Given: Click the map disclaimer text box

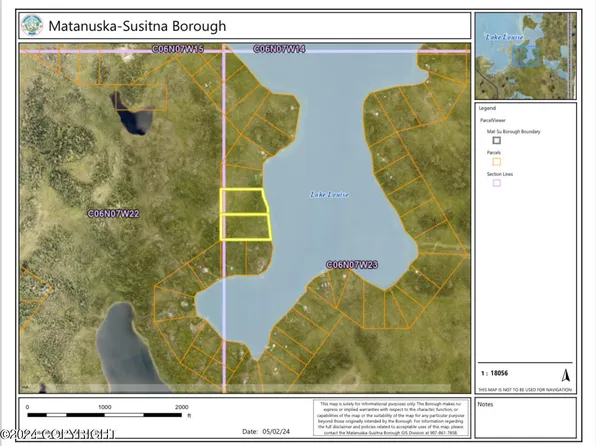Looking at the screenshot, I should (392, 418).
